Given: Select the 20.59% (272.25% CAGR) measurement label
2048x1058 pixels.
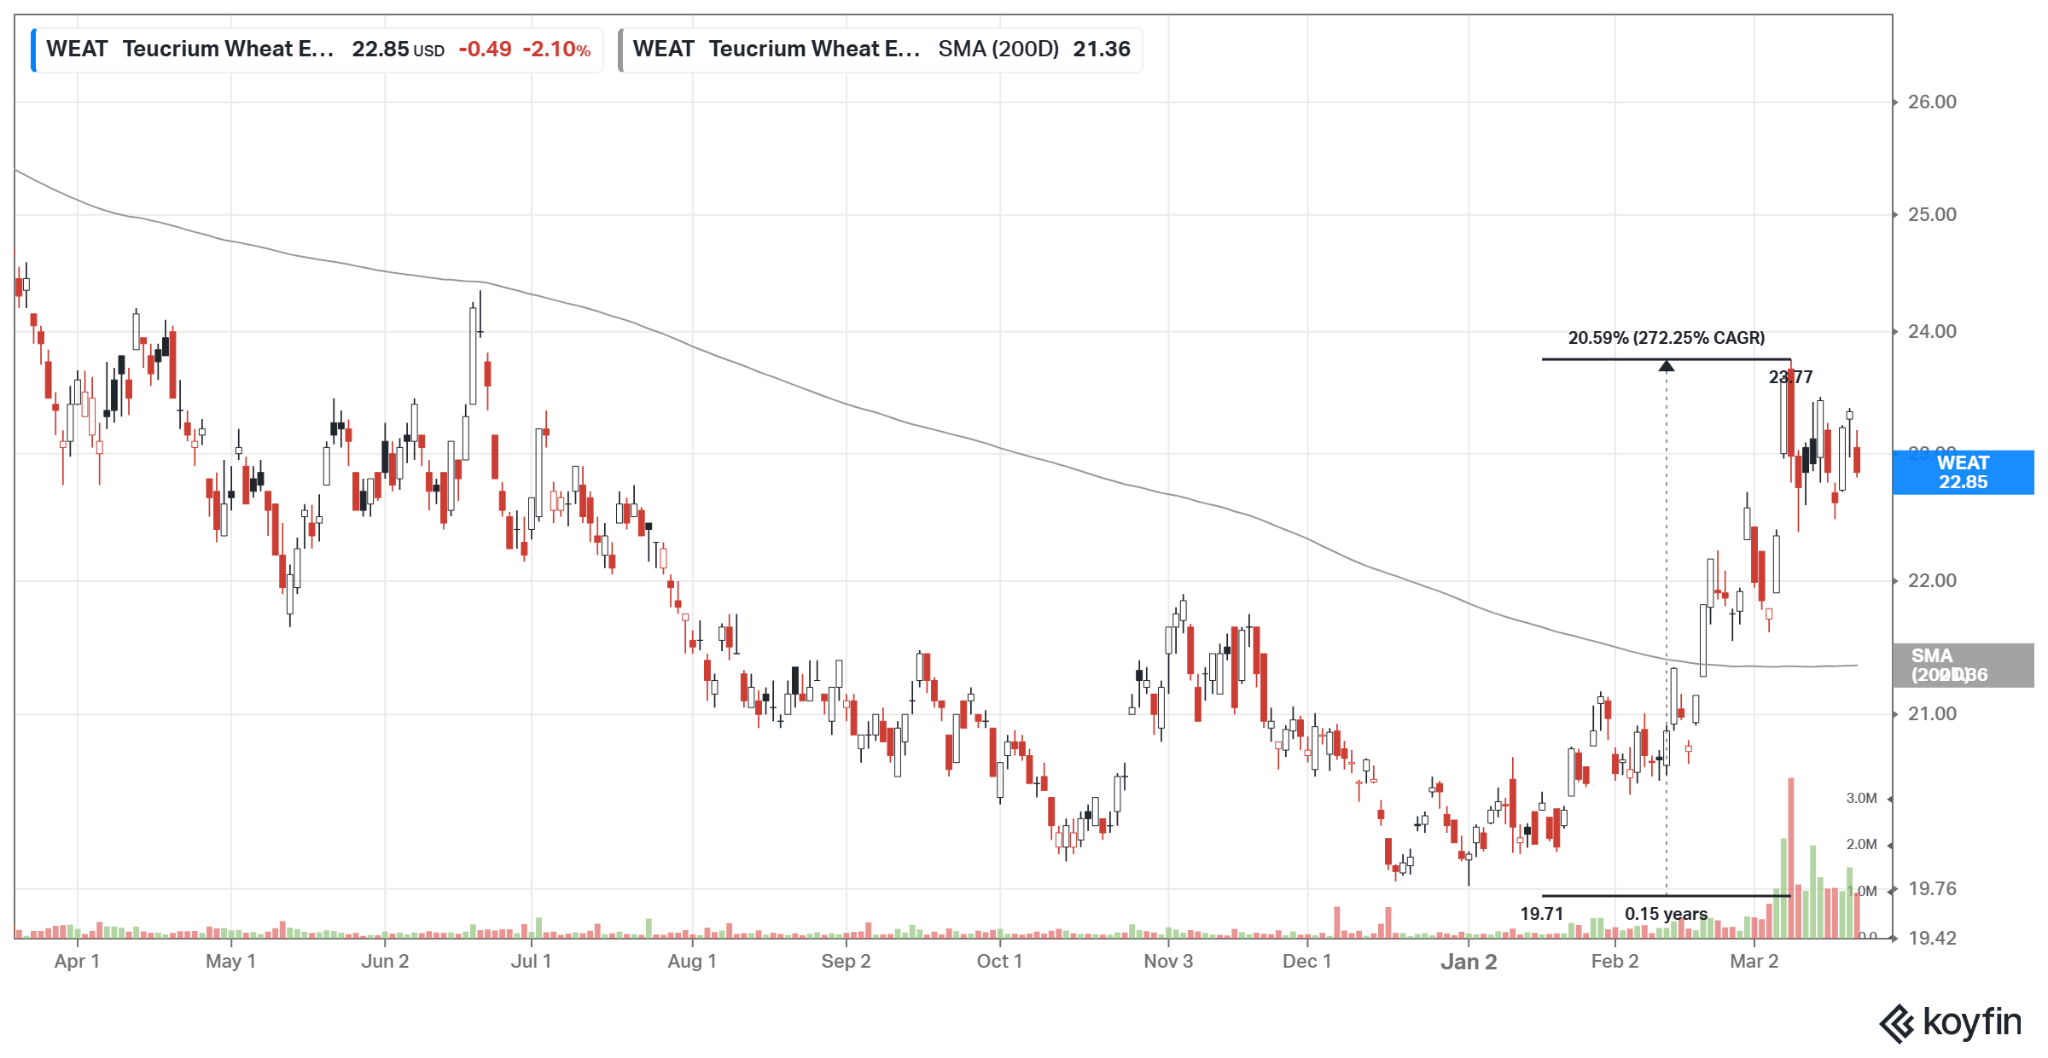Looking at the screenshot, I should (1666, 338).
